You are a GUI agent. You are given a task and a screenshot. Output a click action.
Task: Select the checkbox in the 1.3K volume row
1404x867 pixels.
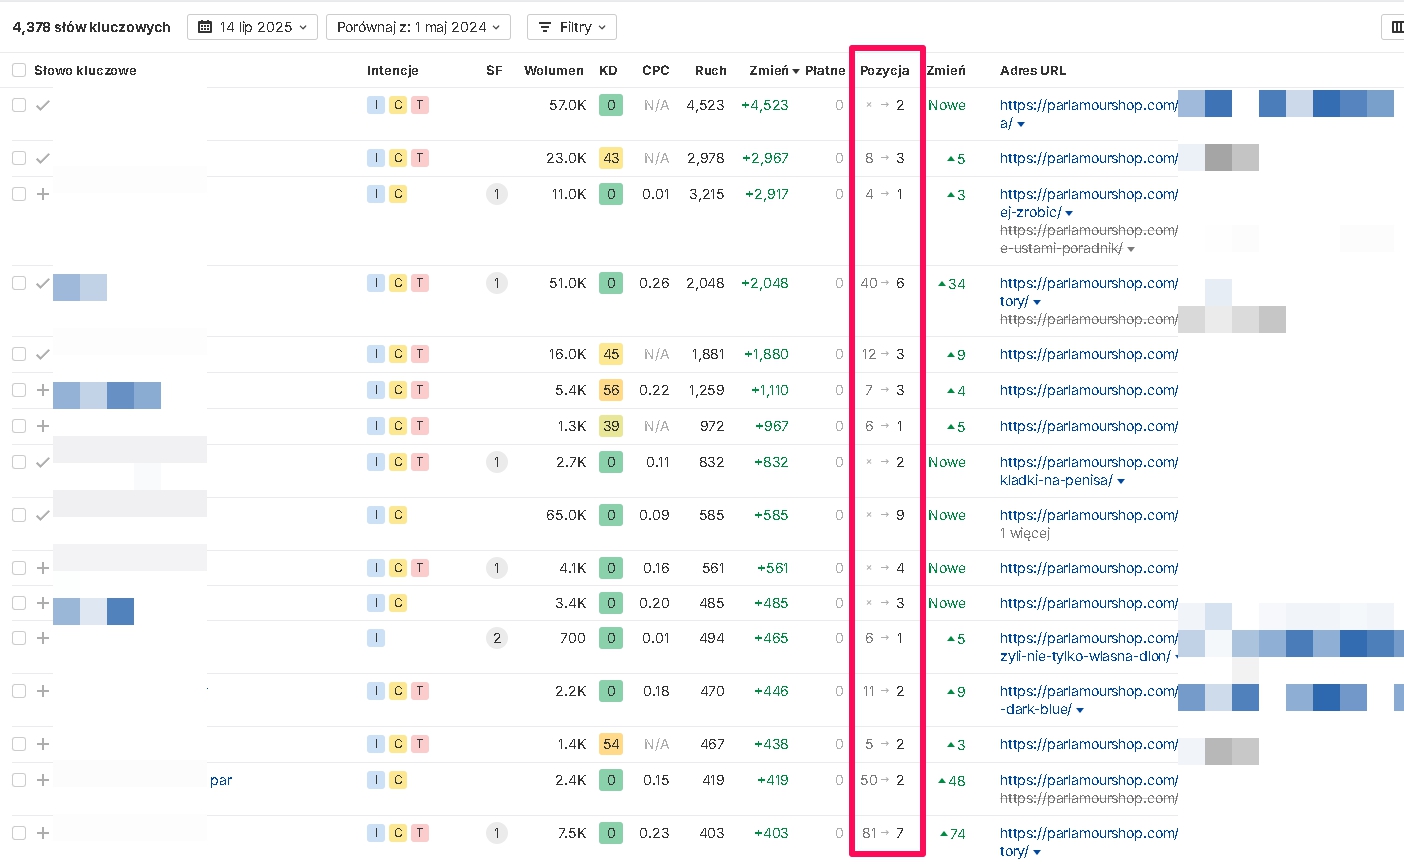pyautogui.click(x=19, y=426)
